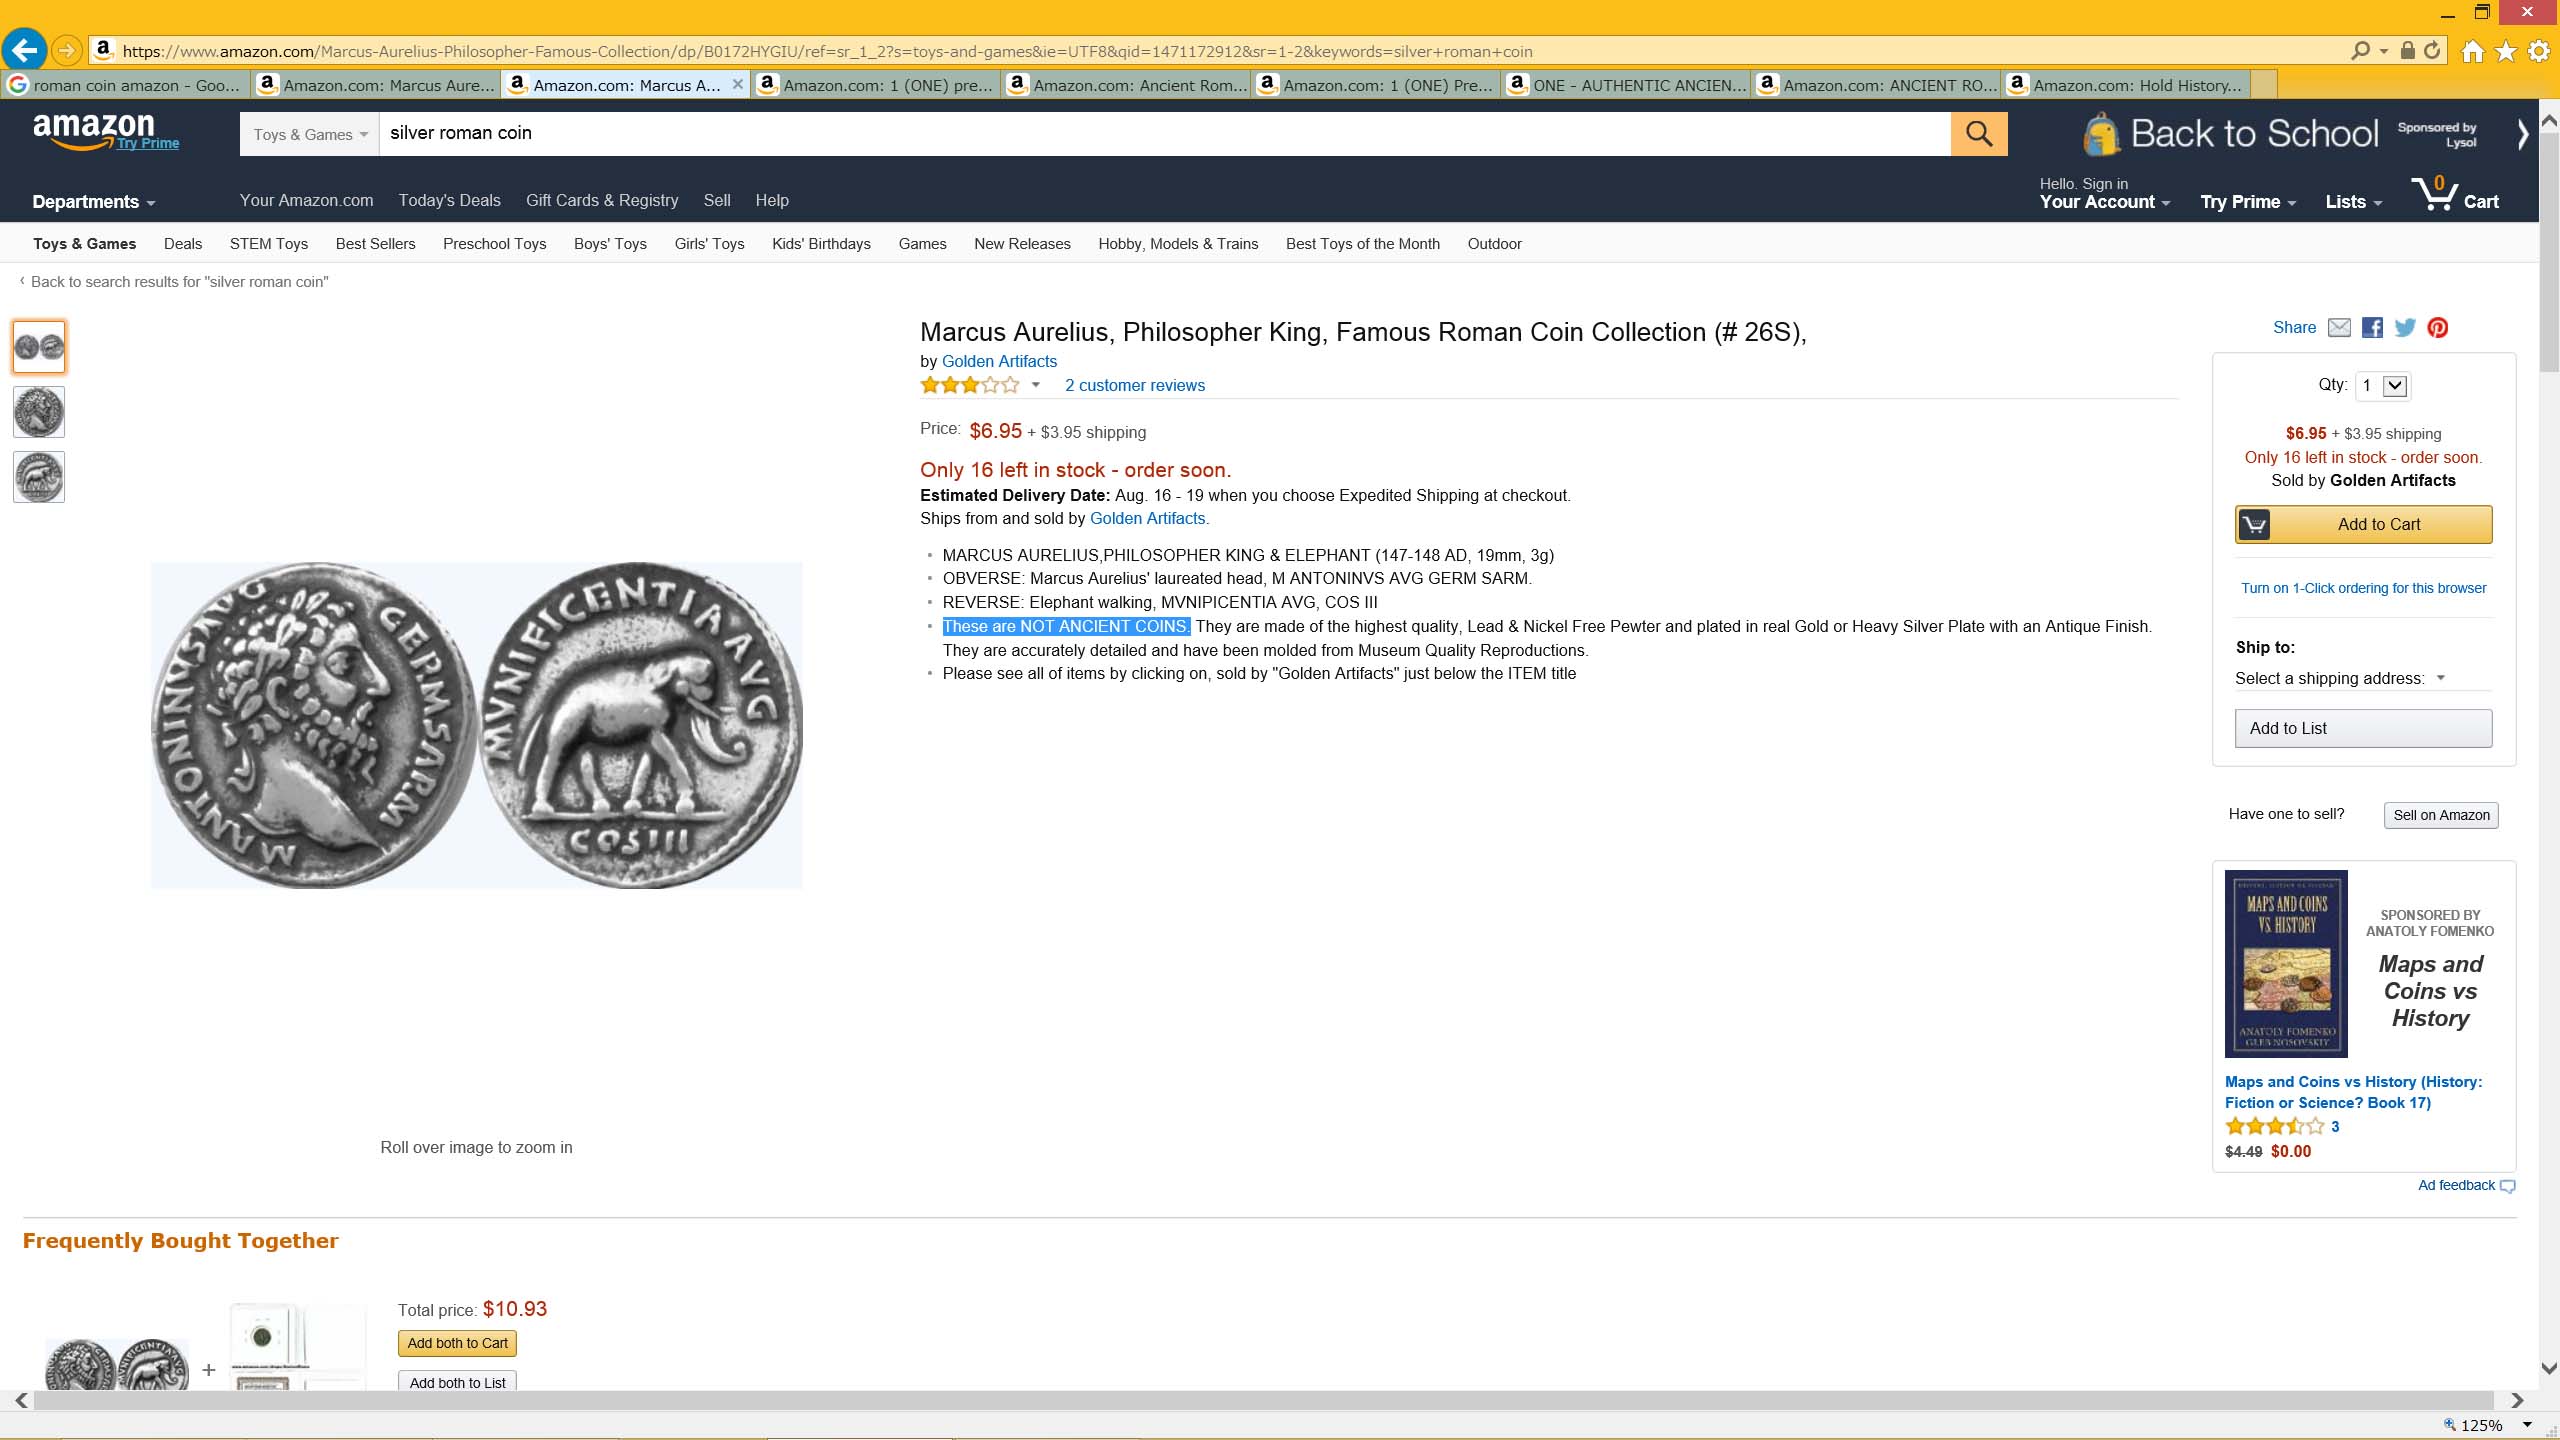Click the three-star rating icon
The image size is (2560, 1440).
pyautogui.click(x=969, y=385)
